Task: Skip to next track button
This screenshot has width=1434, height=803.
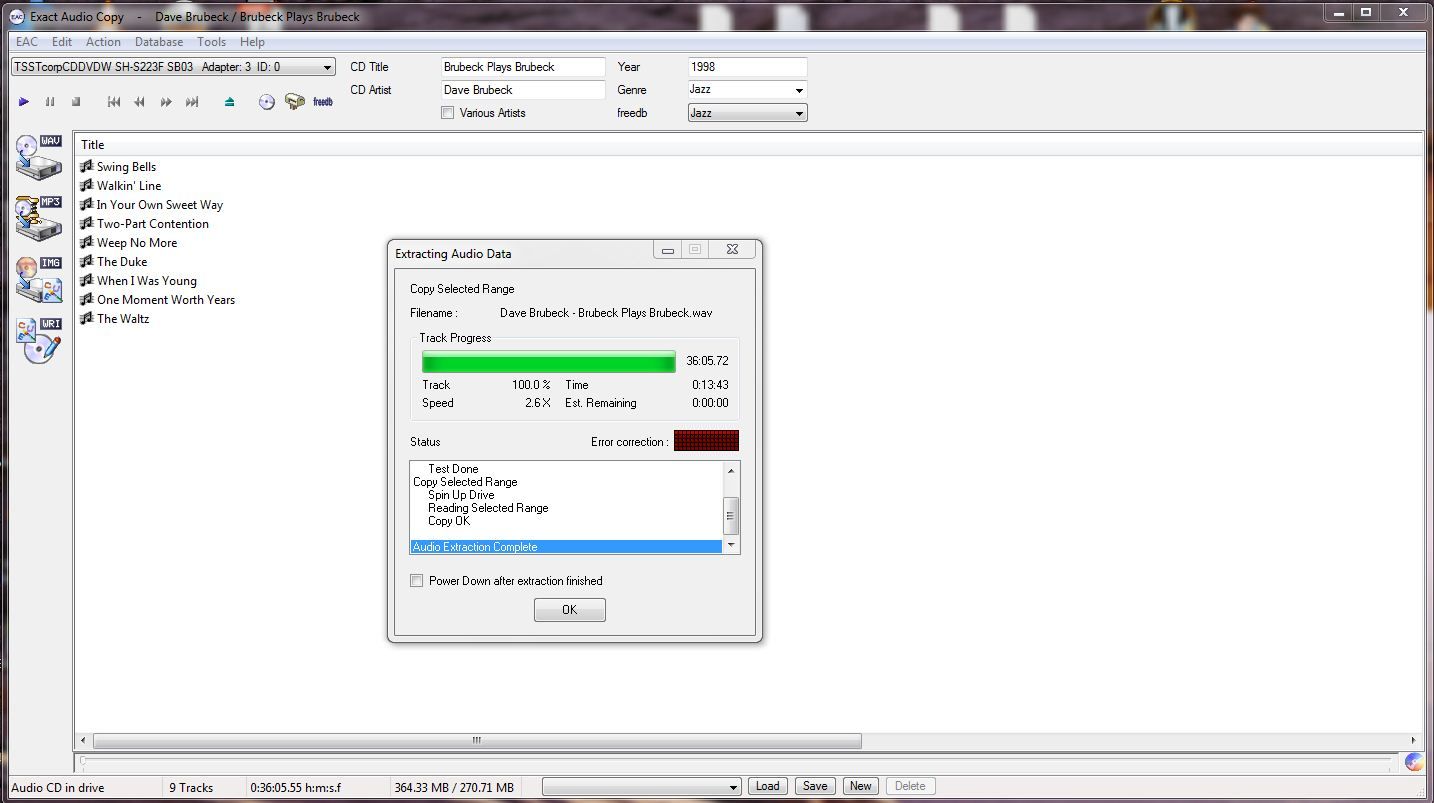Action: (192, 102)
